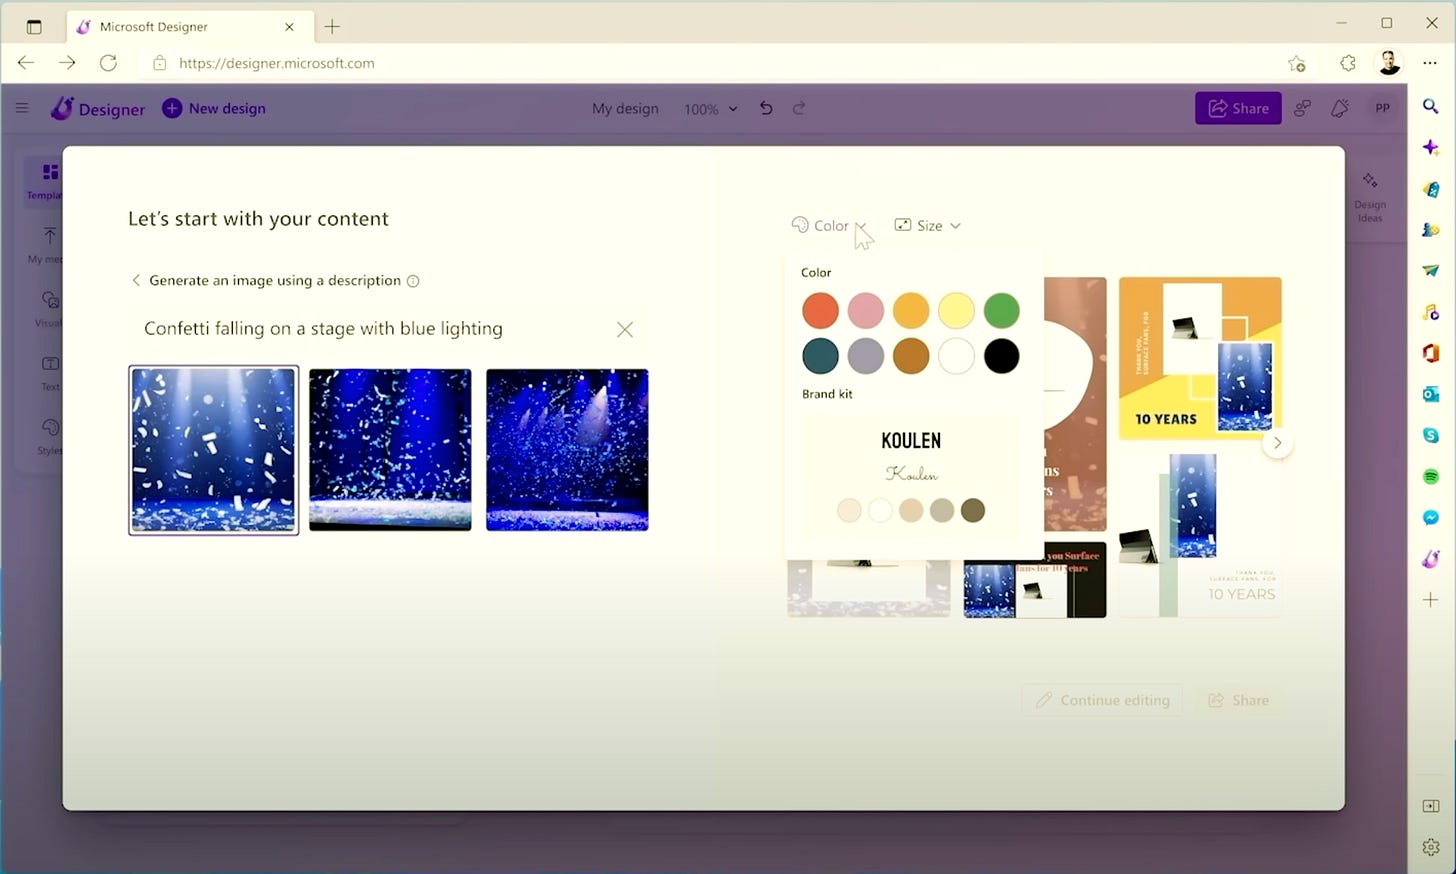Open the PP profile avatar
Viewport: 1456px width, 874px height.
1383,108
